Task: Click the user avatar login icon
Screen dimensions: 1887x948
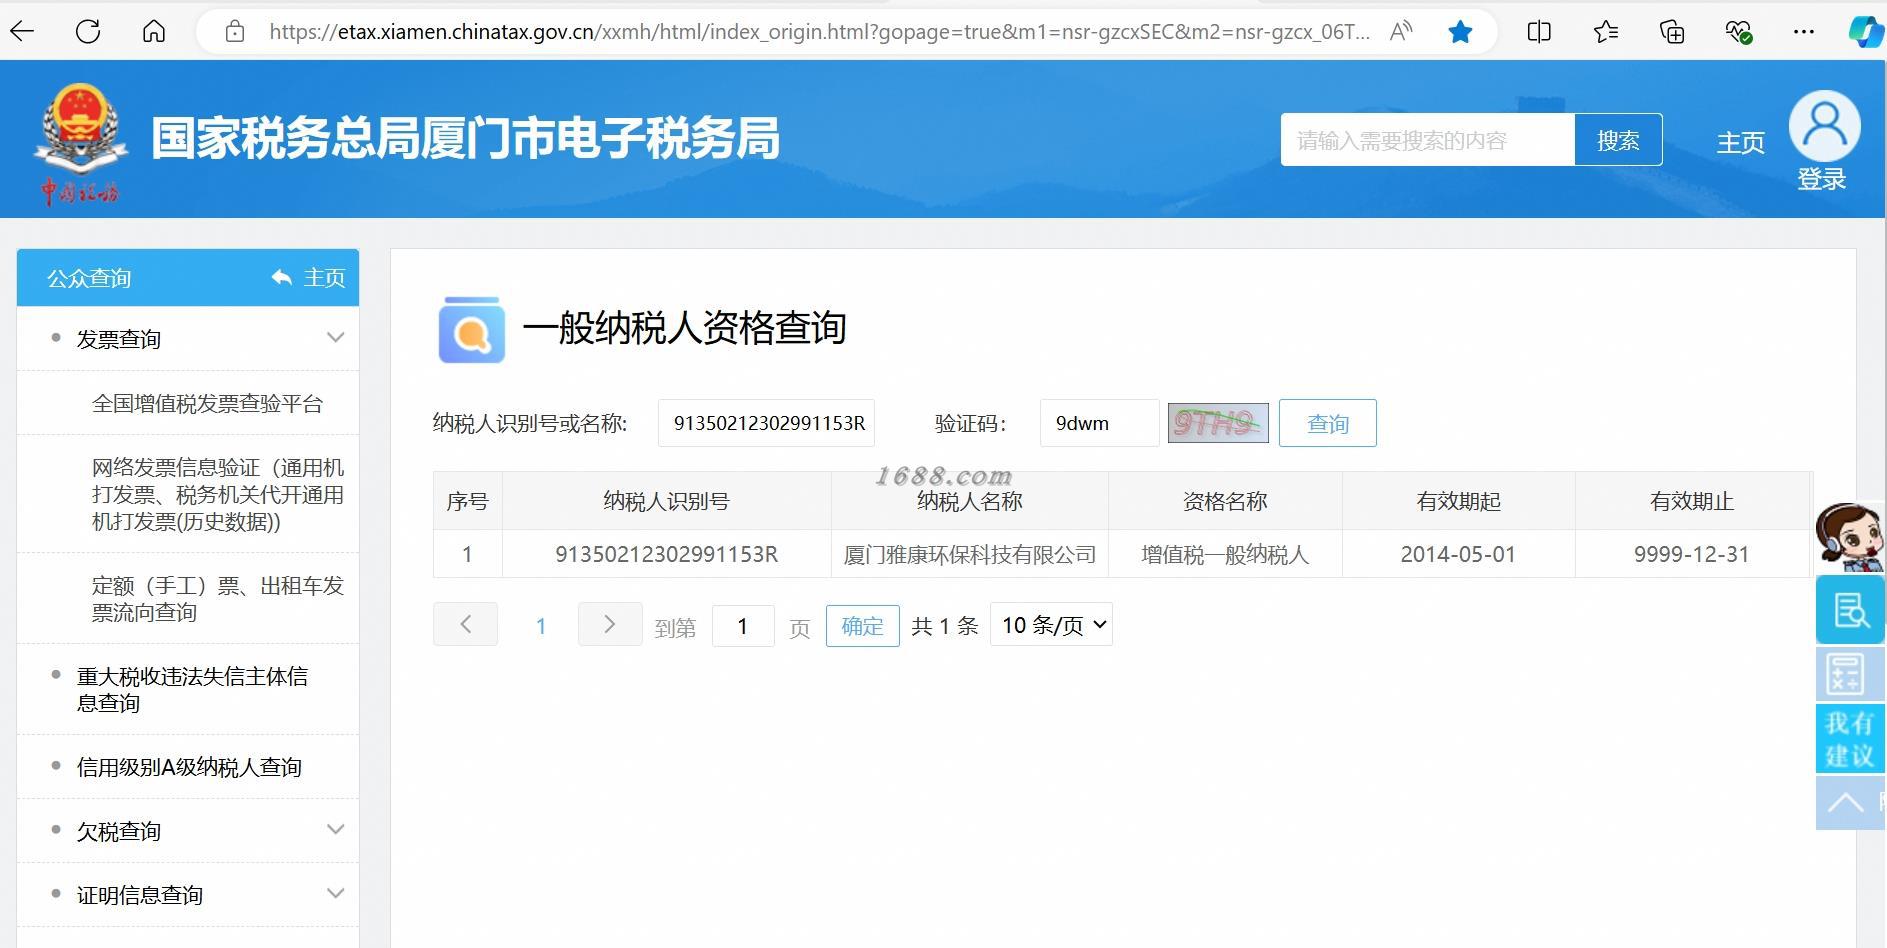Action: [x=1825, y=126]
